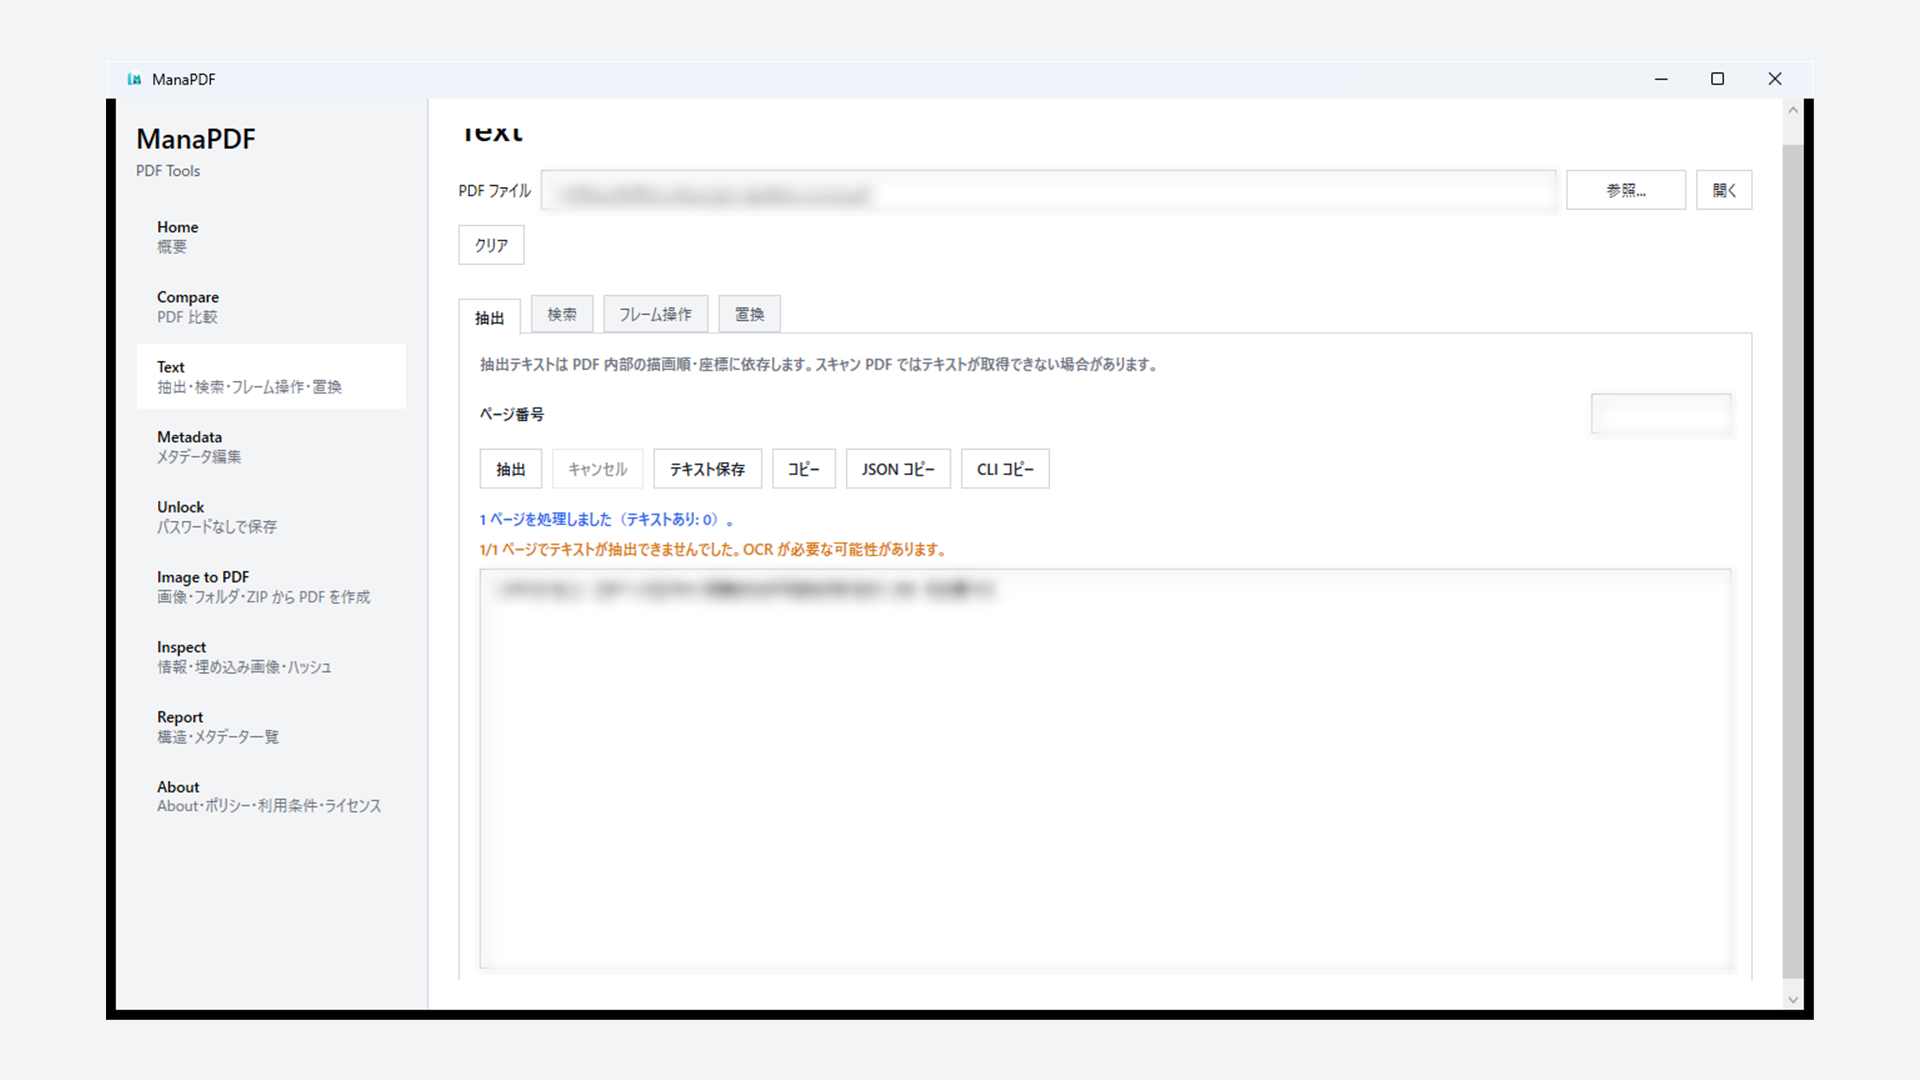1920x1080 pixels.
Task: Click the CLI コピー button
Action: (1005, 469)
